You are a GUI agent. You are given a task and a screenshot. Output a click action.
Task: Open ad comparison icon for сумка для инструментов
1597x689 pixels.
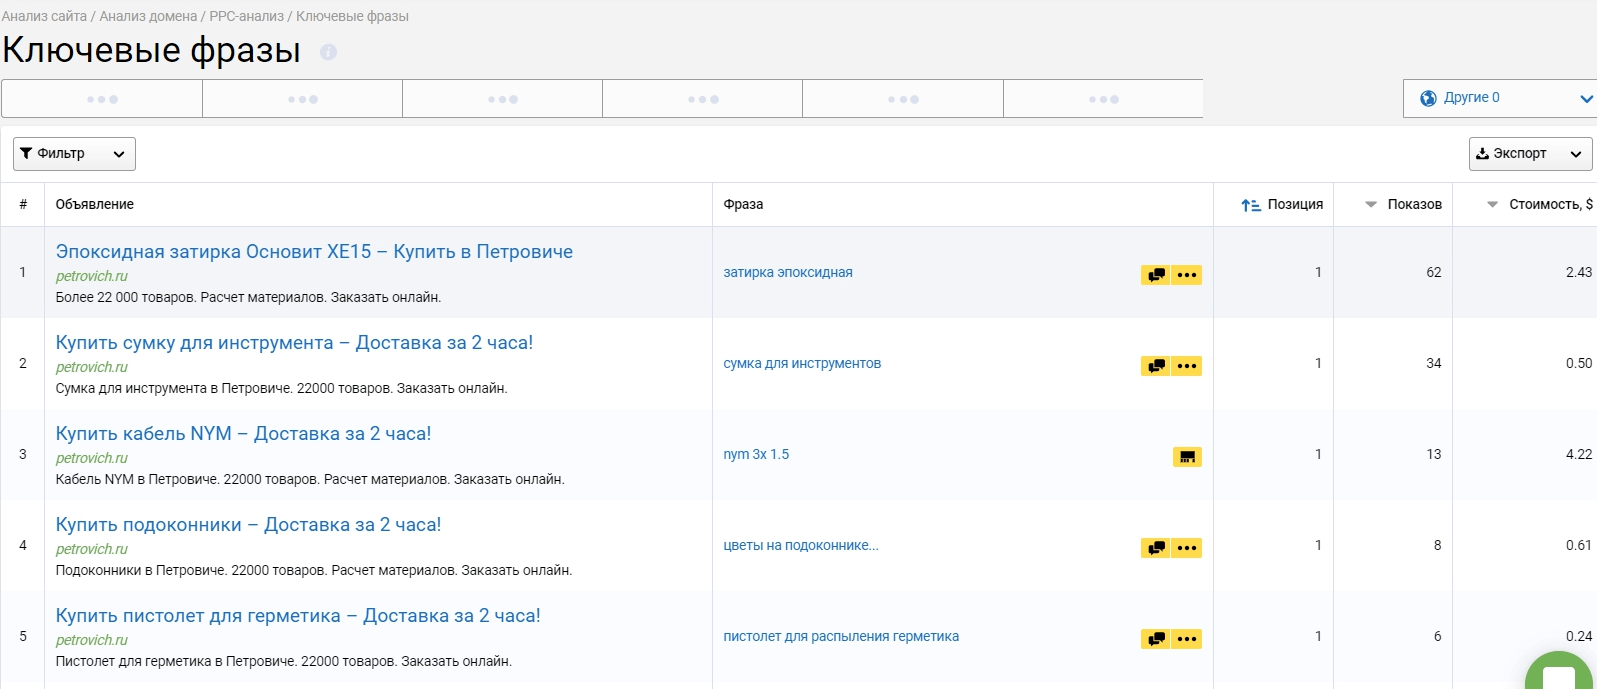(1156, 366)
